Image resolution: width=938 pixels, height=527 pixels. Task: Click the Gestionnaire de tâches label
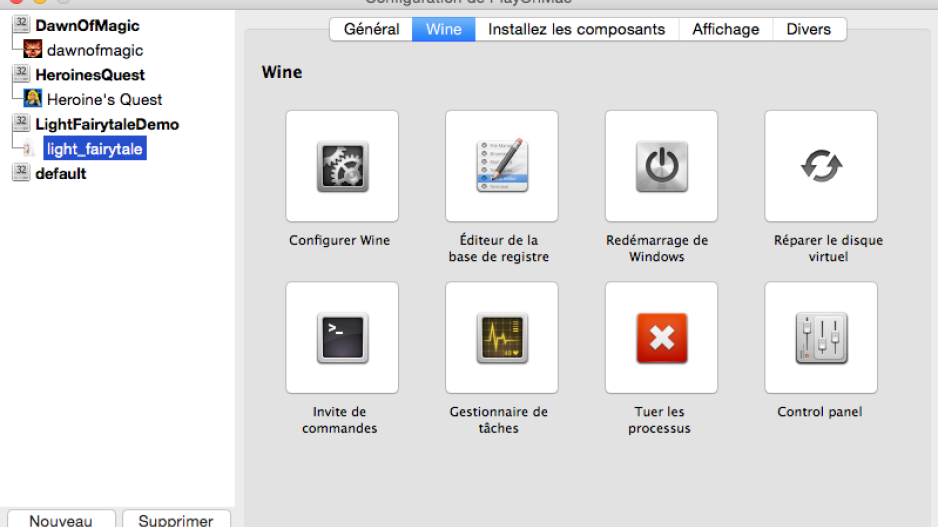(x=499, y=420)
